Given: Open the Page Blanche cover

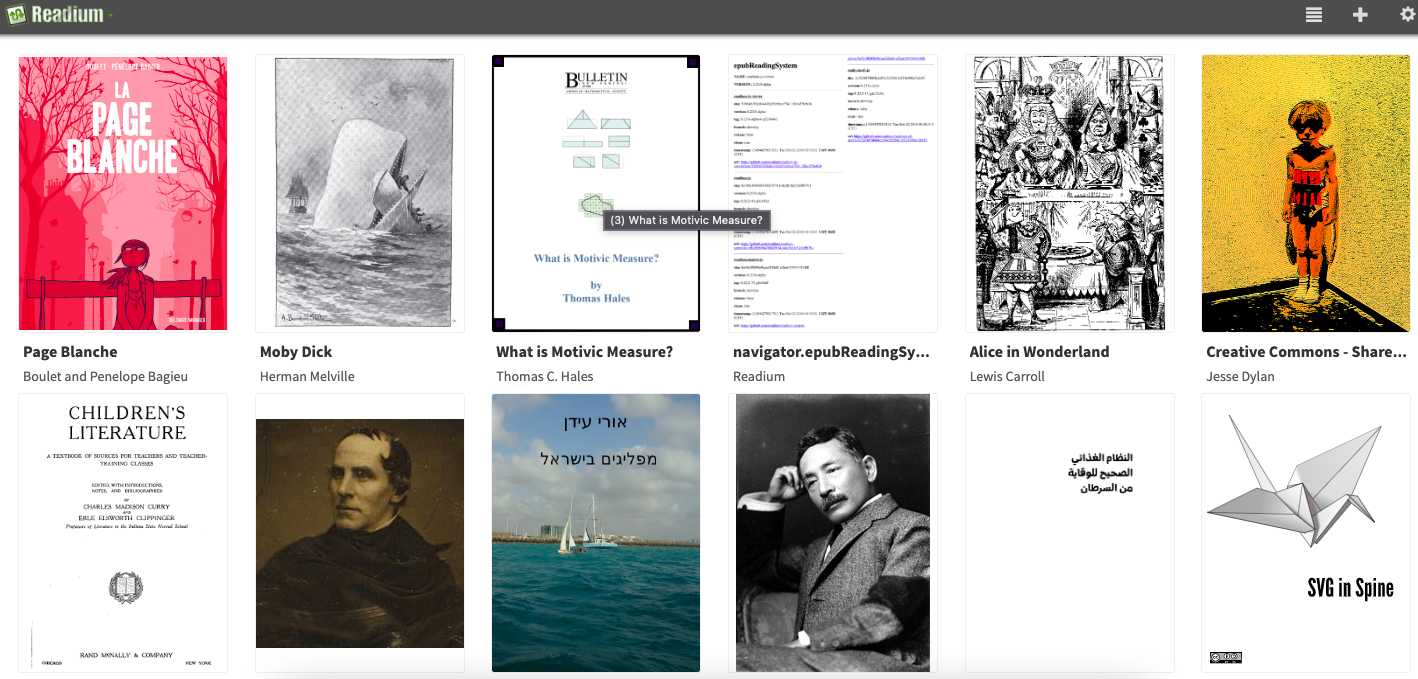Looking at the screenshot, I should click(x=123, y=193).
